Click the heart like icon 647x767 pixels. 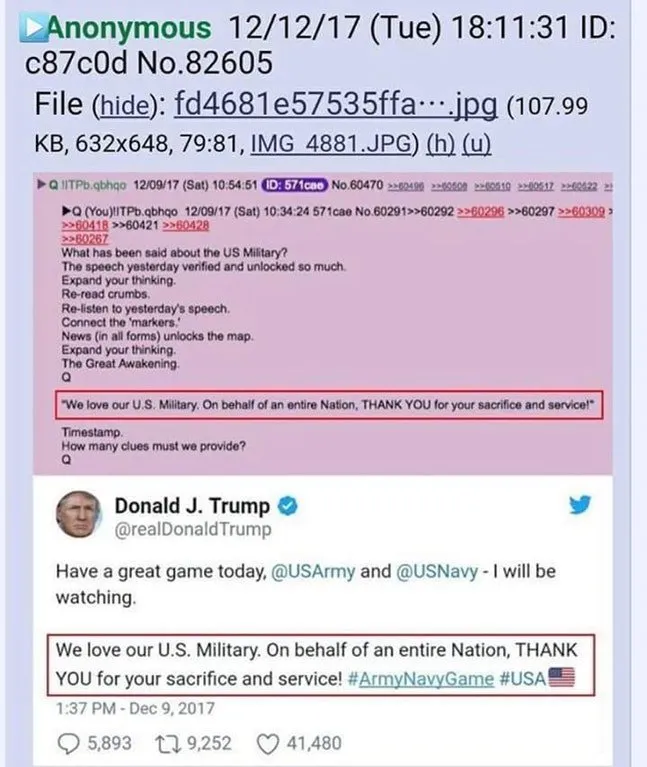[x=268, y=744]
